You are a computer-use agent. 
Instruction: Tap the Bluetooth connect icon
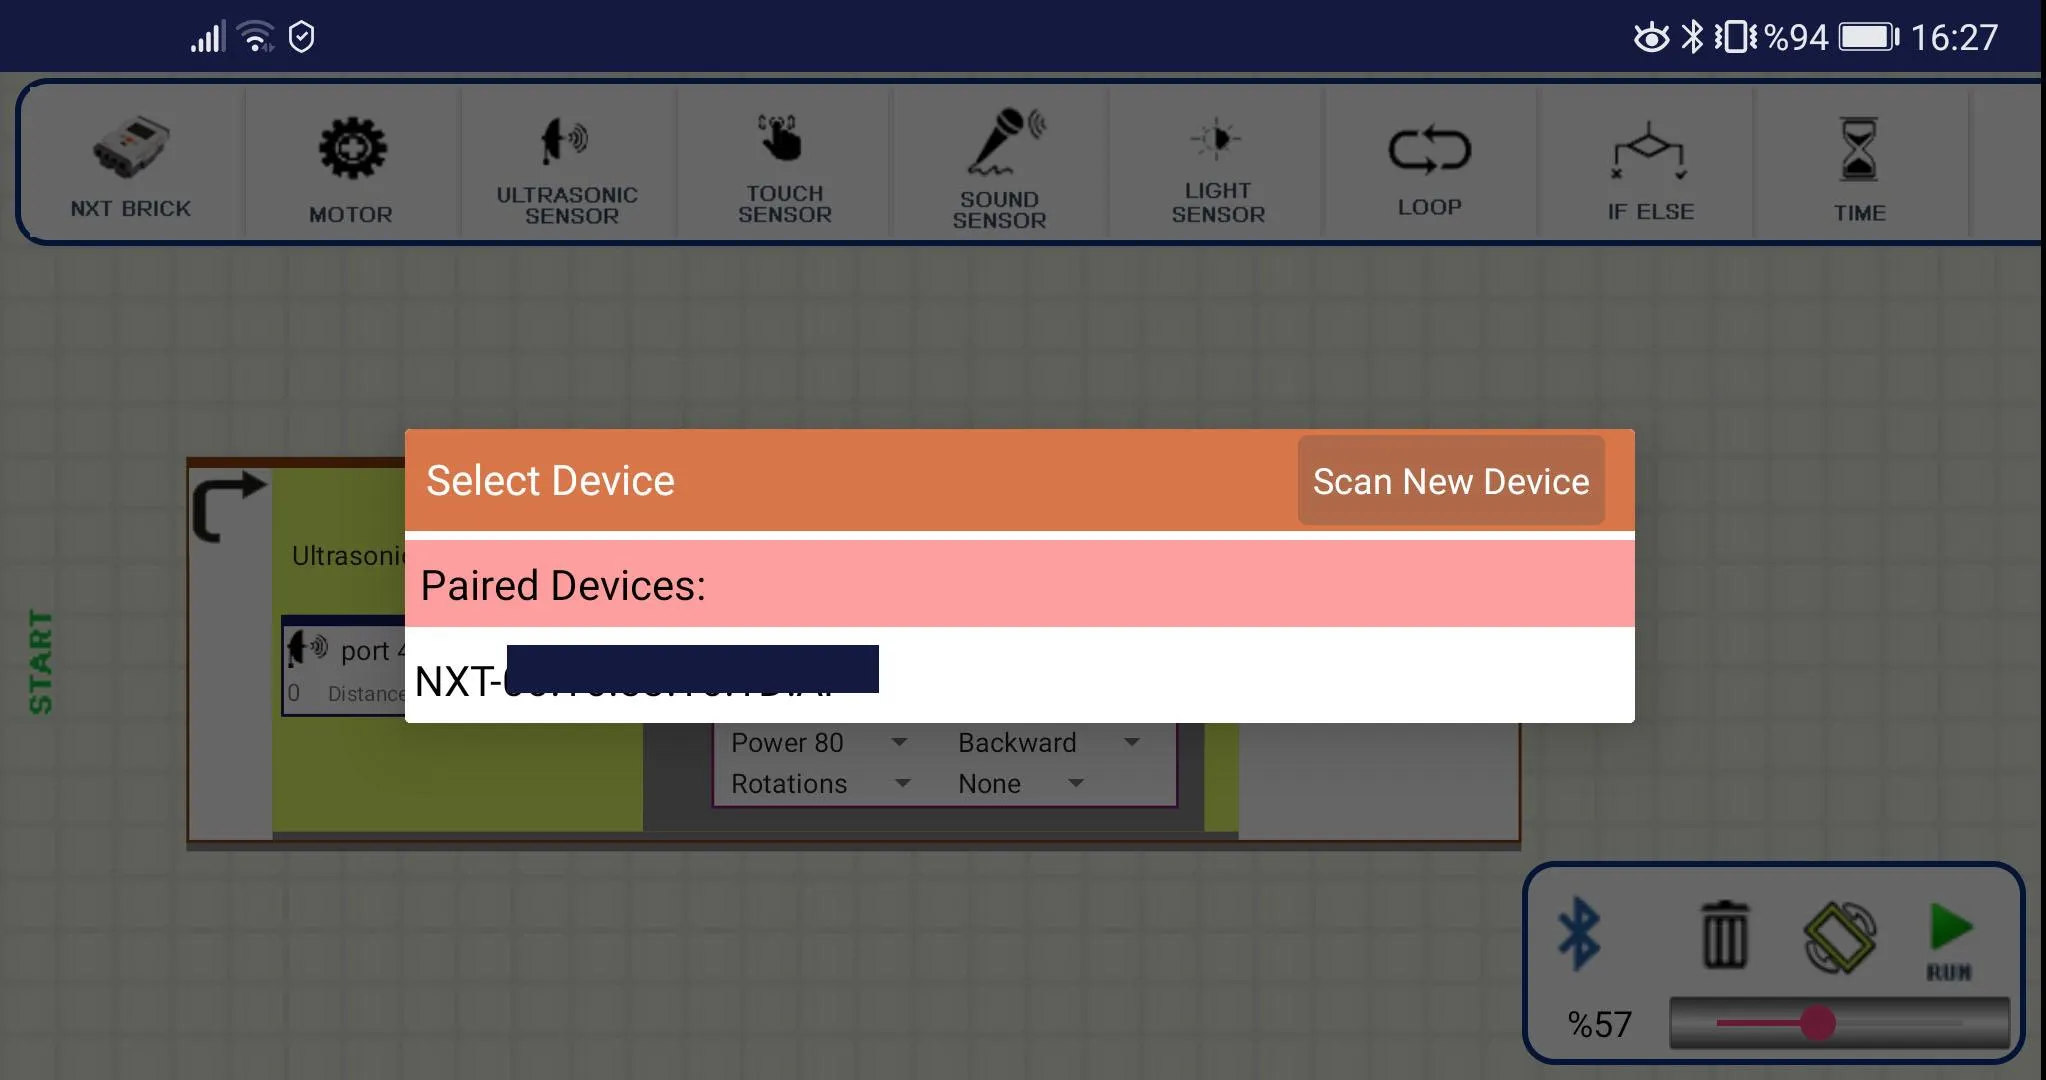tap(1580, 934)
